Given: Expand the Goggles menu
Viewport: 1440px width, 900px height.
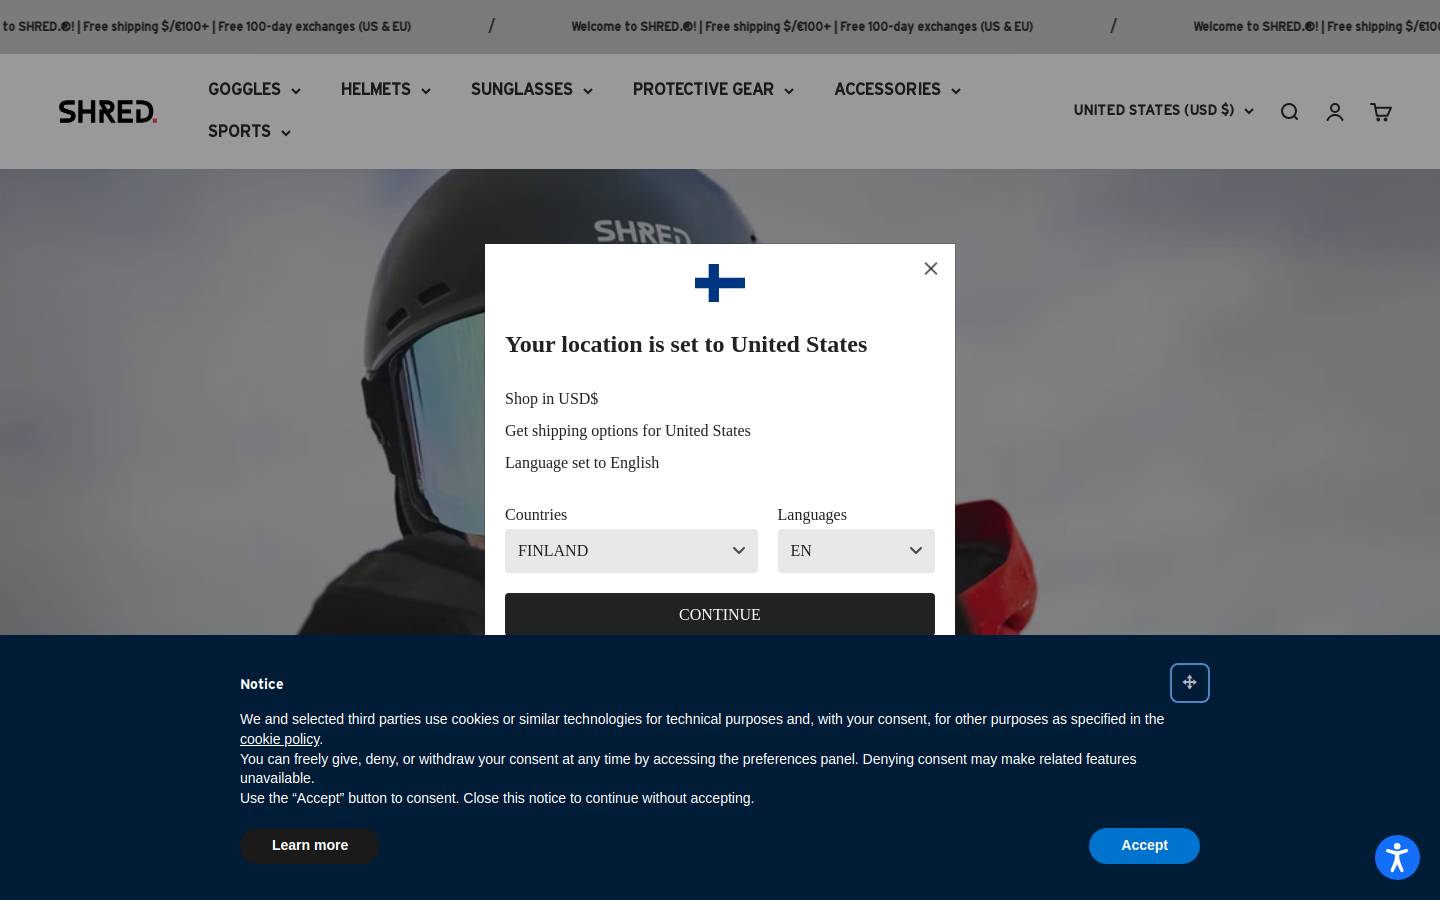Looking at the screenshot, I should [254, 90].
